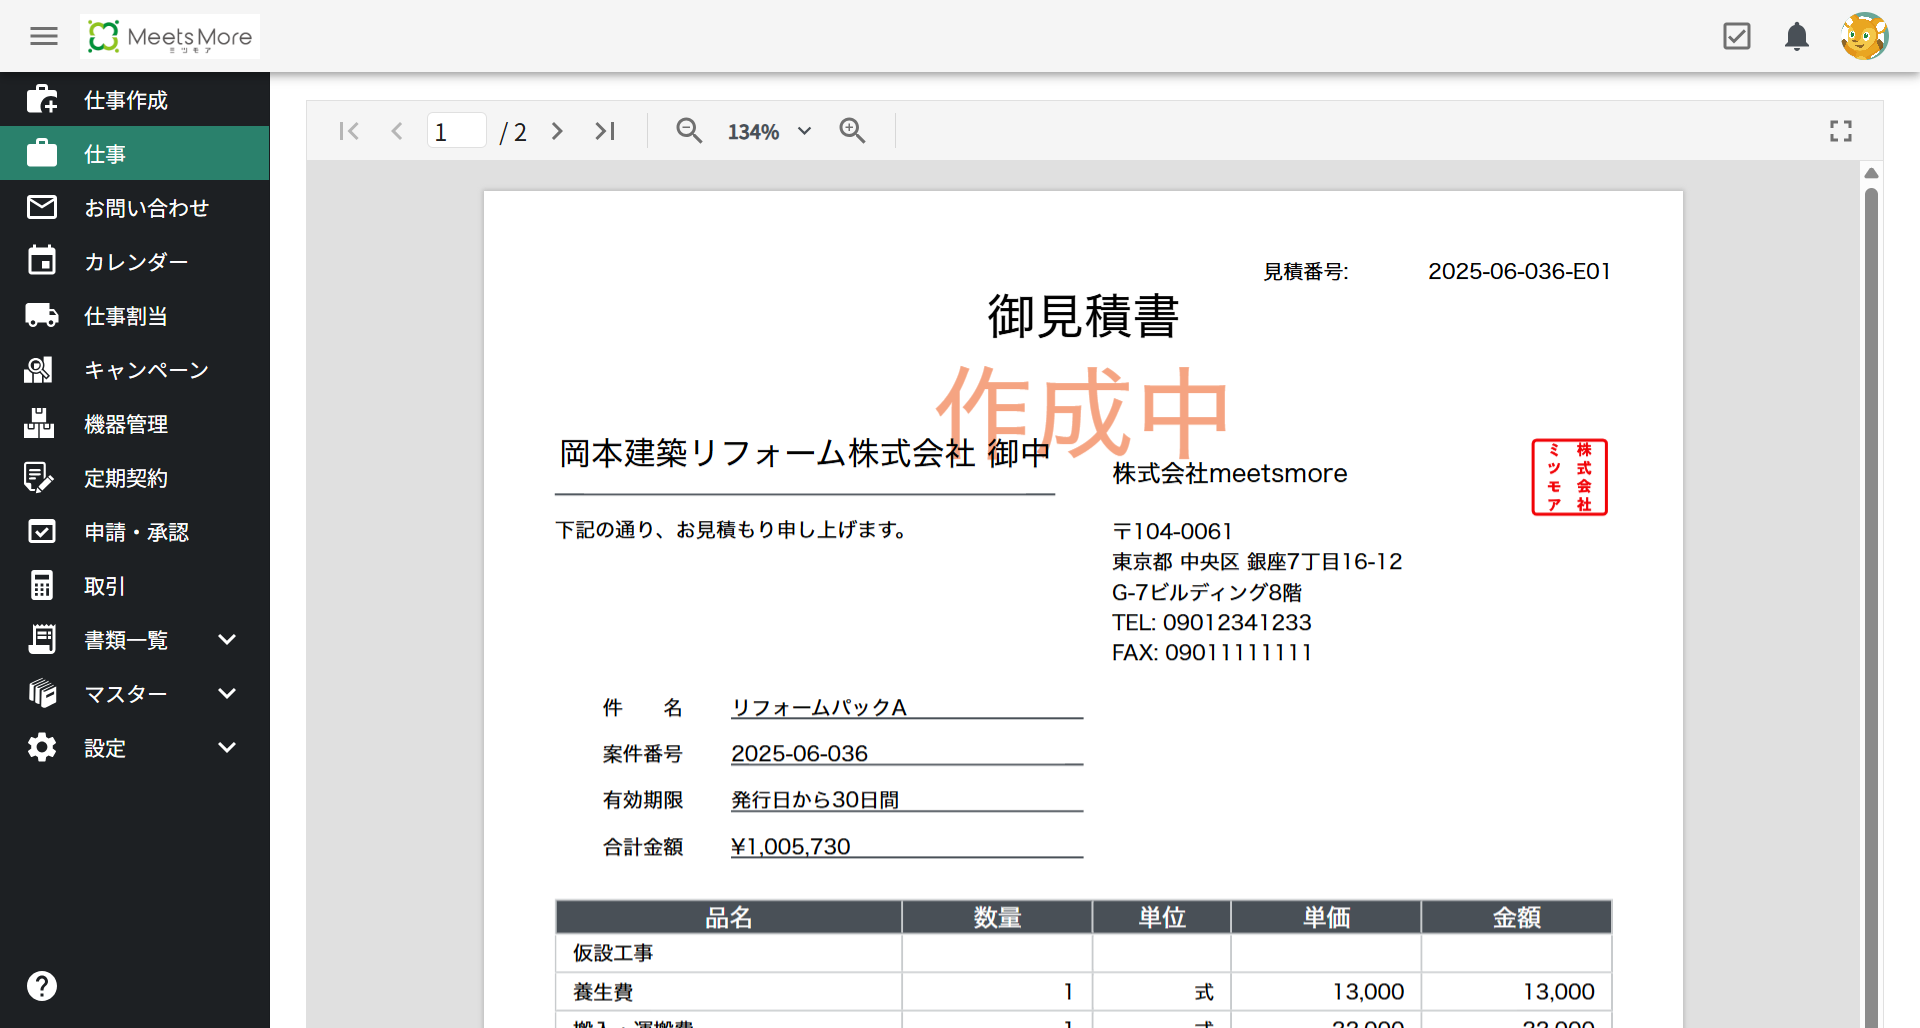The image size is (1920, 1028).
Task: Go to お問い合わせ in the sidebar
Action: click(x=146, y=208)
